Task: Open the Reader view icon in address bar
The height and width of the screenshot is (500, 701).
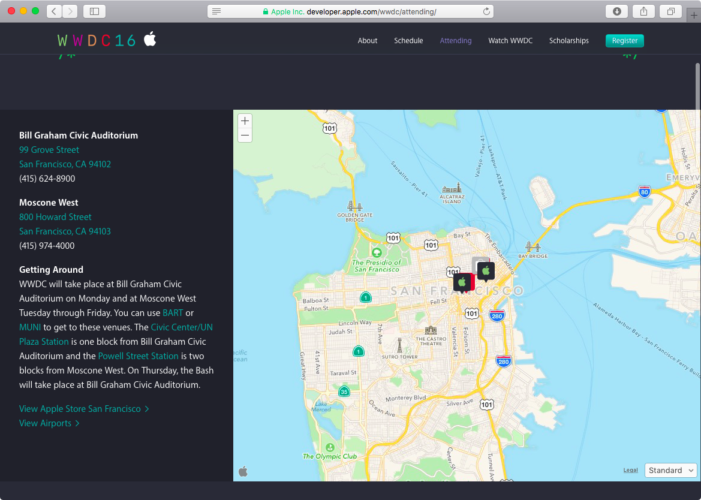Action: click(x=216, y=11)
